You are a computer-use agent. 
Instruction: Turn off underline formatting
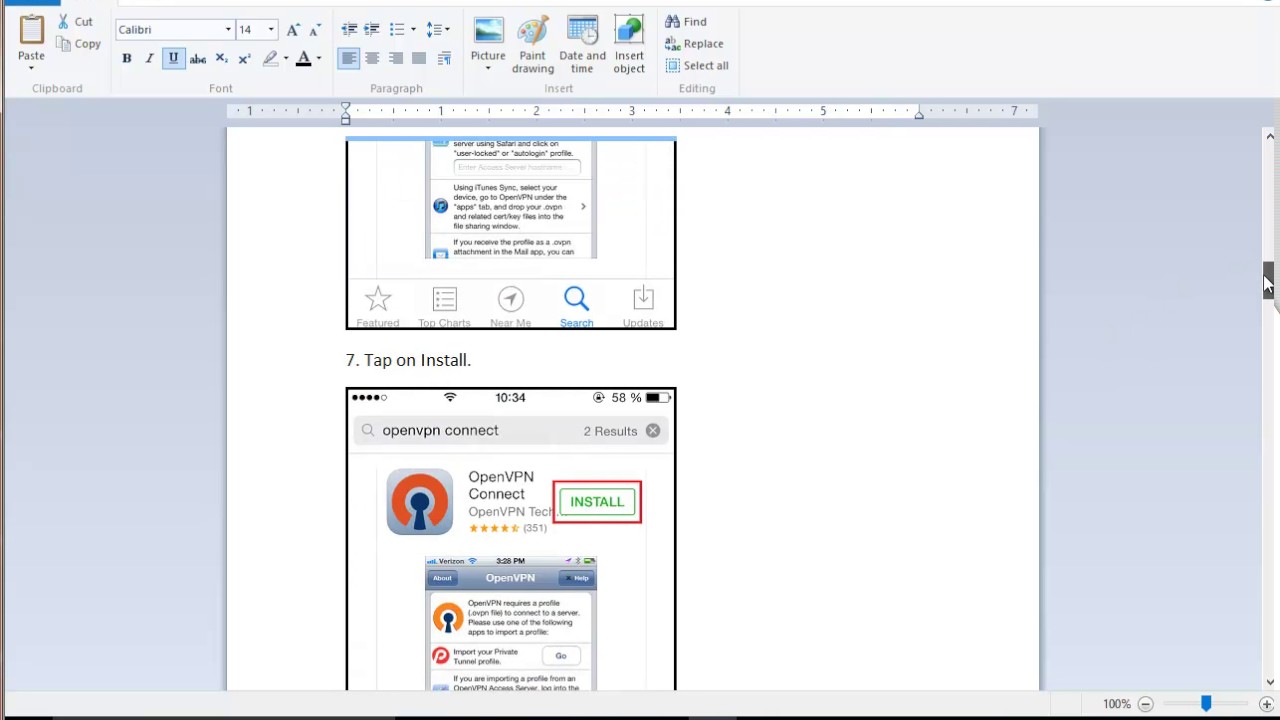[x=173, y=59]
